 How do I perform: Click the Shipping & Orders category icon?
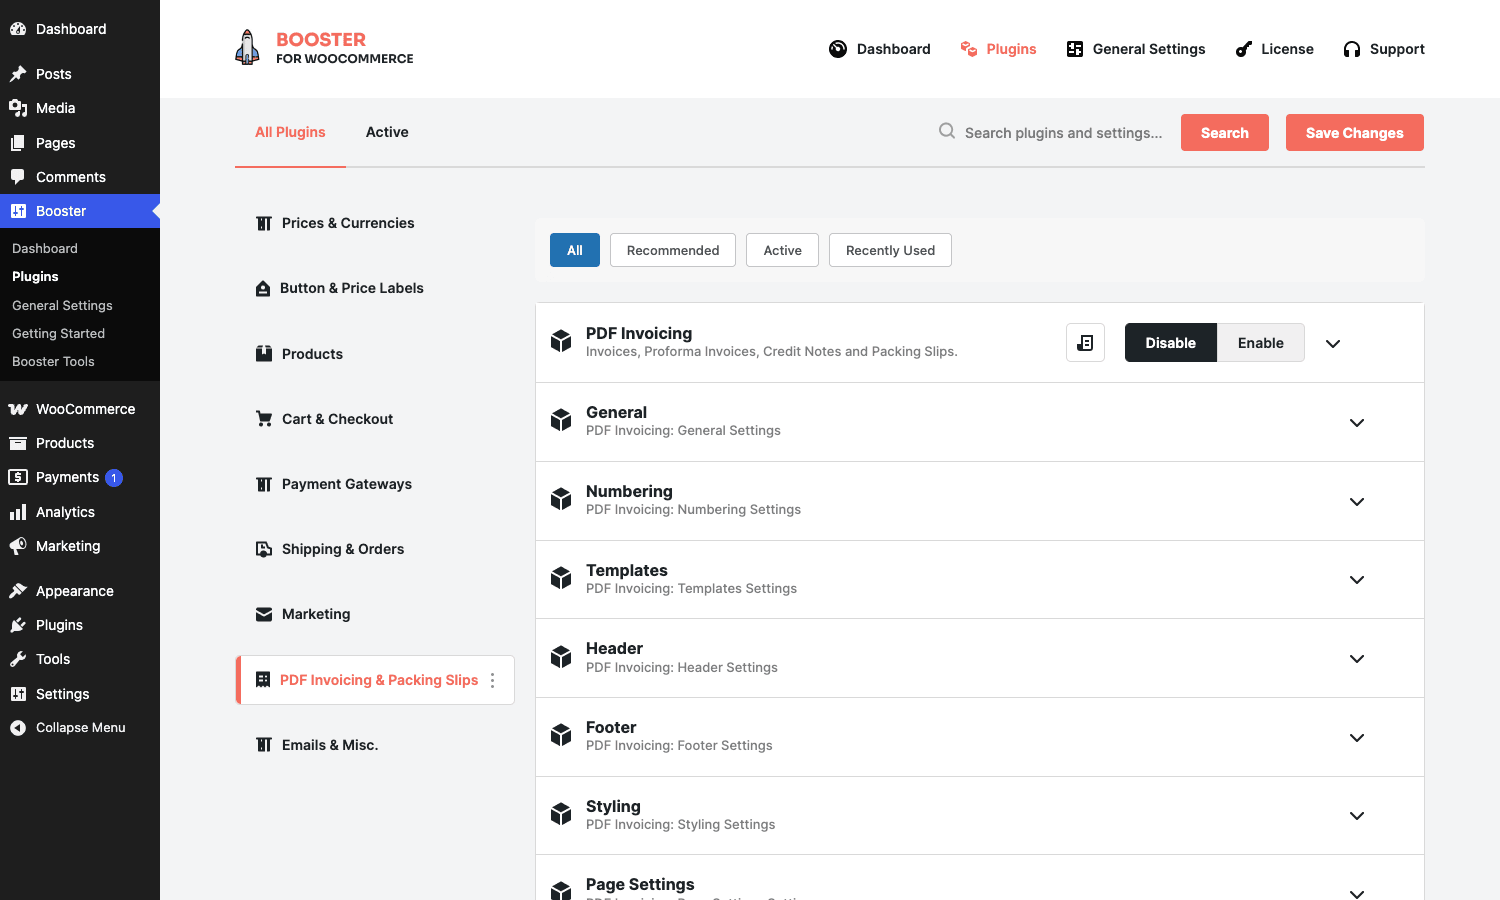[x=264, y=549]
